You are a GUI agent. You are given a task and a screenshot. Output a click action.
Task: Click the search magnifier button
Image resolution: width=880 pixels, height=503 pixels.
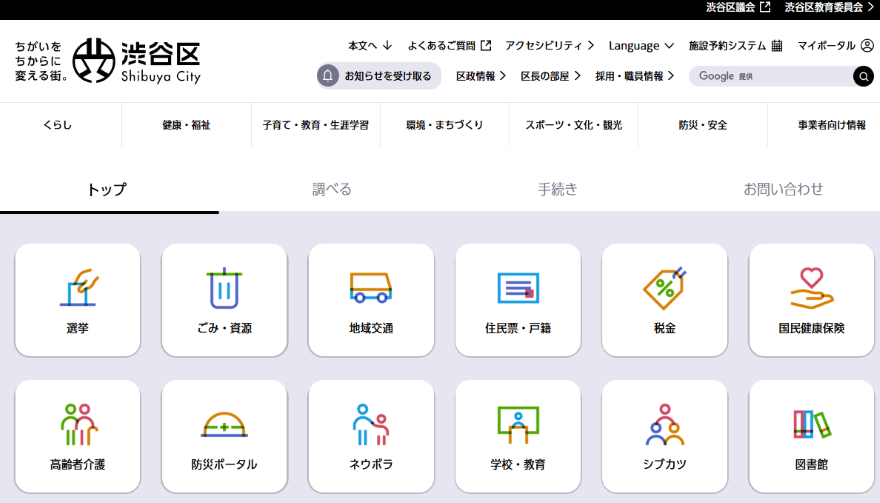click(863, 76)
